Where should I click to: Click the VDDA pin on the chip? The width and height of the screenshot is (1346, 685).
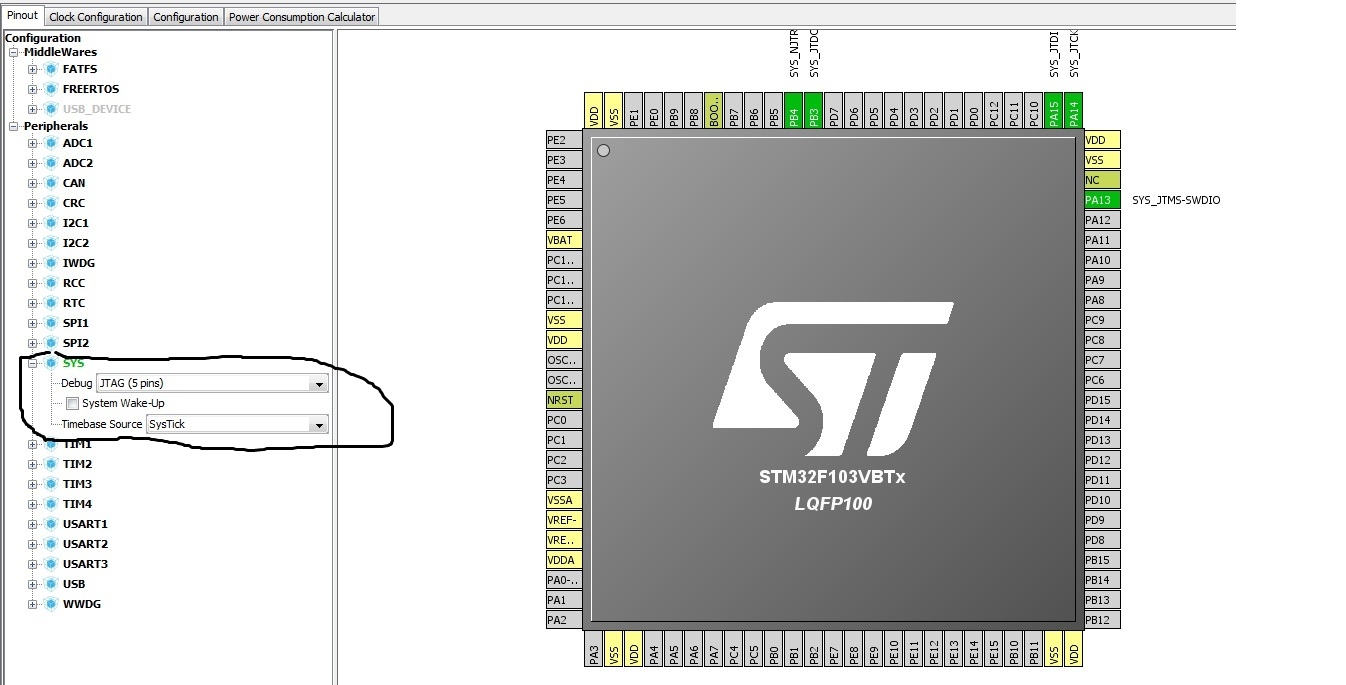pos(563,560)
